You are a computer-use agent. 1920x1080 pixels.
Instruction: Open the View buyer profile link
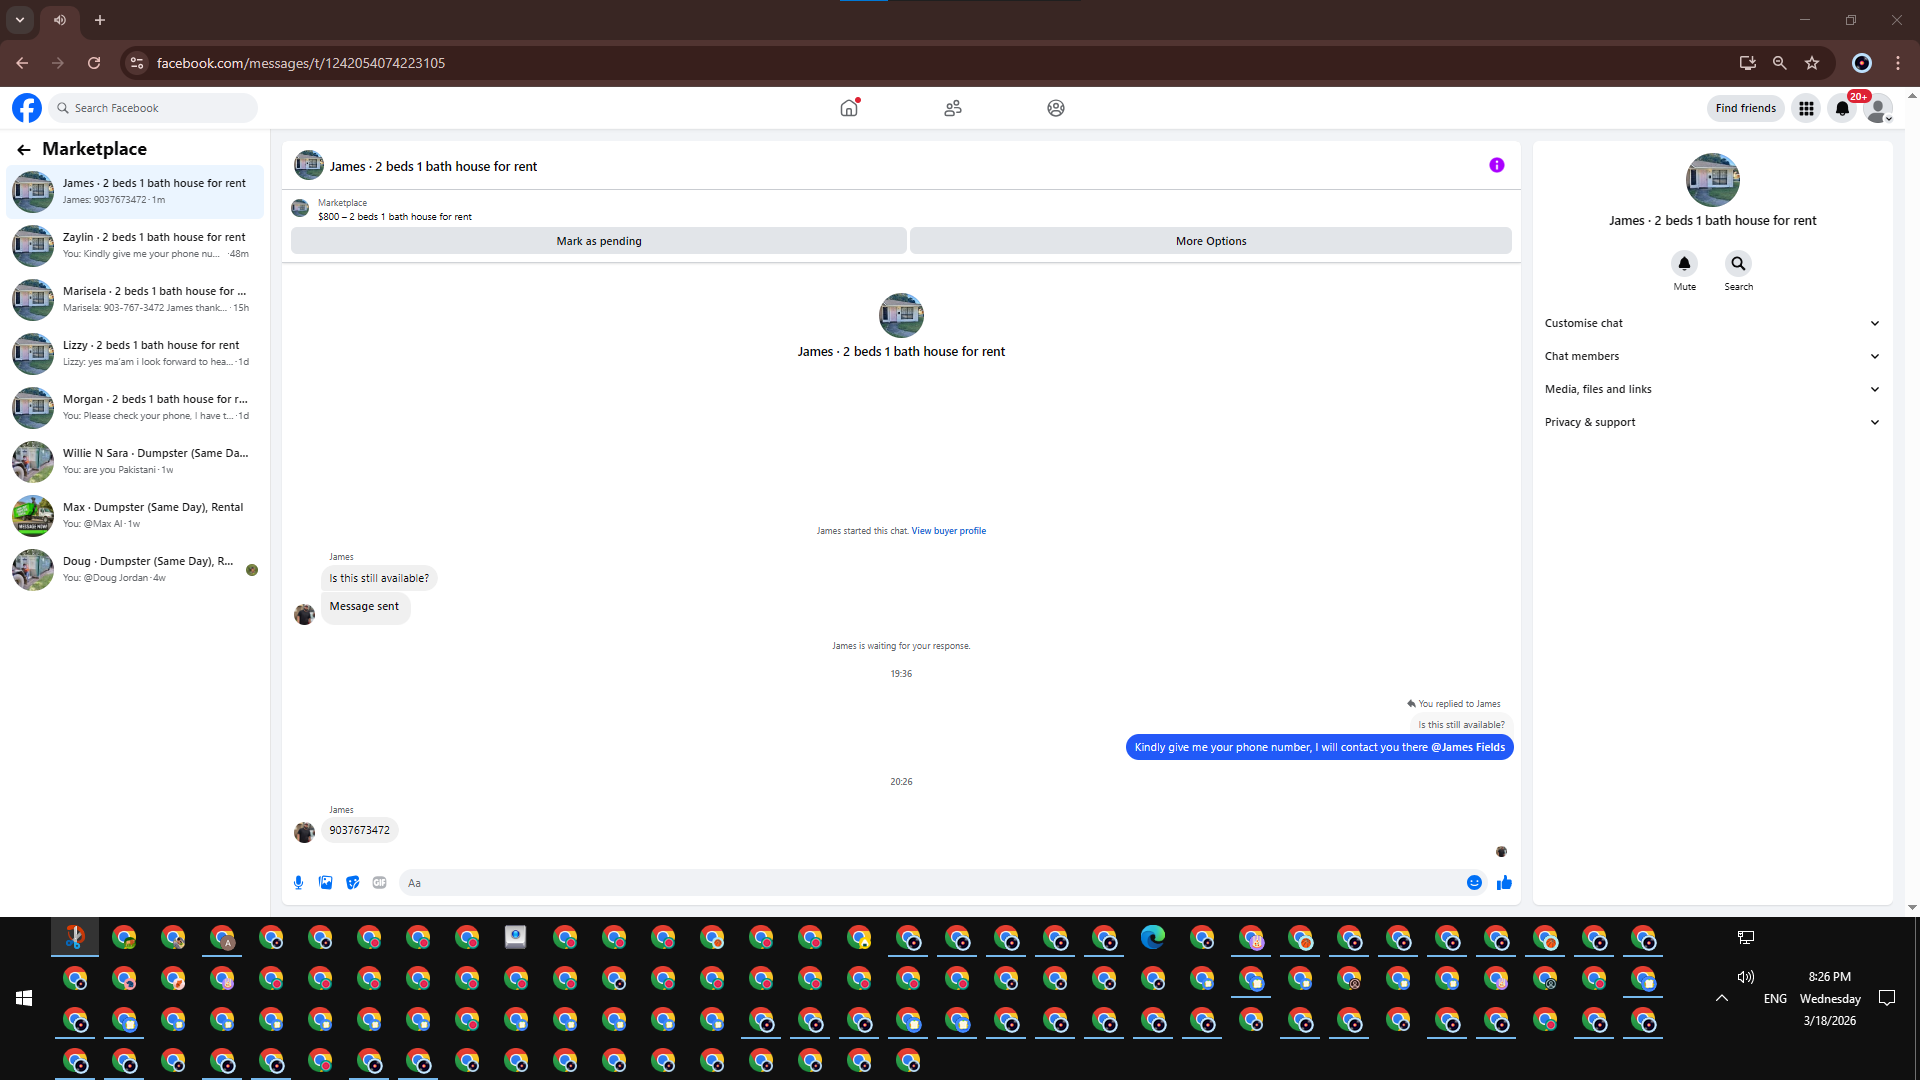tap(948, 531)
